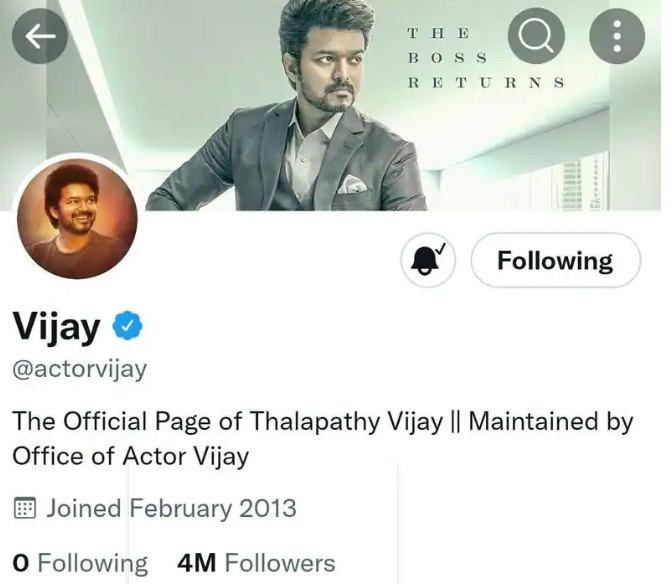Click the blue verified badge
This screenshot has height=584, width=672.
click(127, 326)
